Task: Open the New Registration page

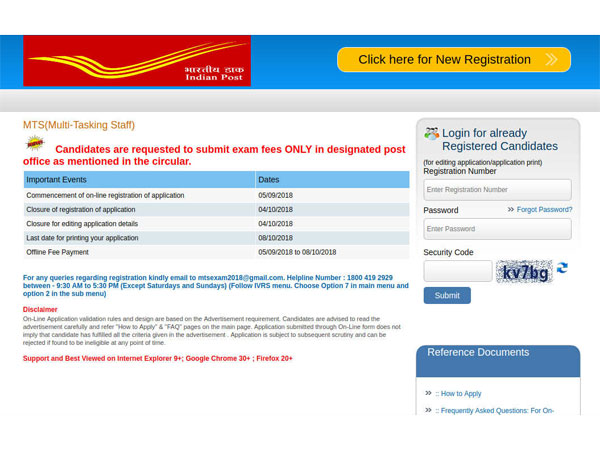Action: click(x=444, y=60)
